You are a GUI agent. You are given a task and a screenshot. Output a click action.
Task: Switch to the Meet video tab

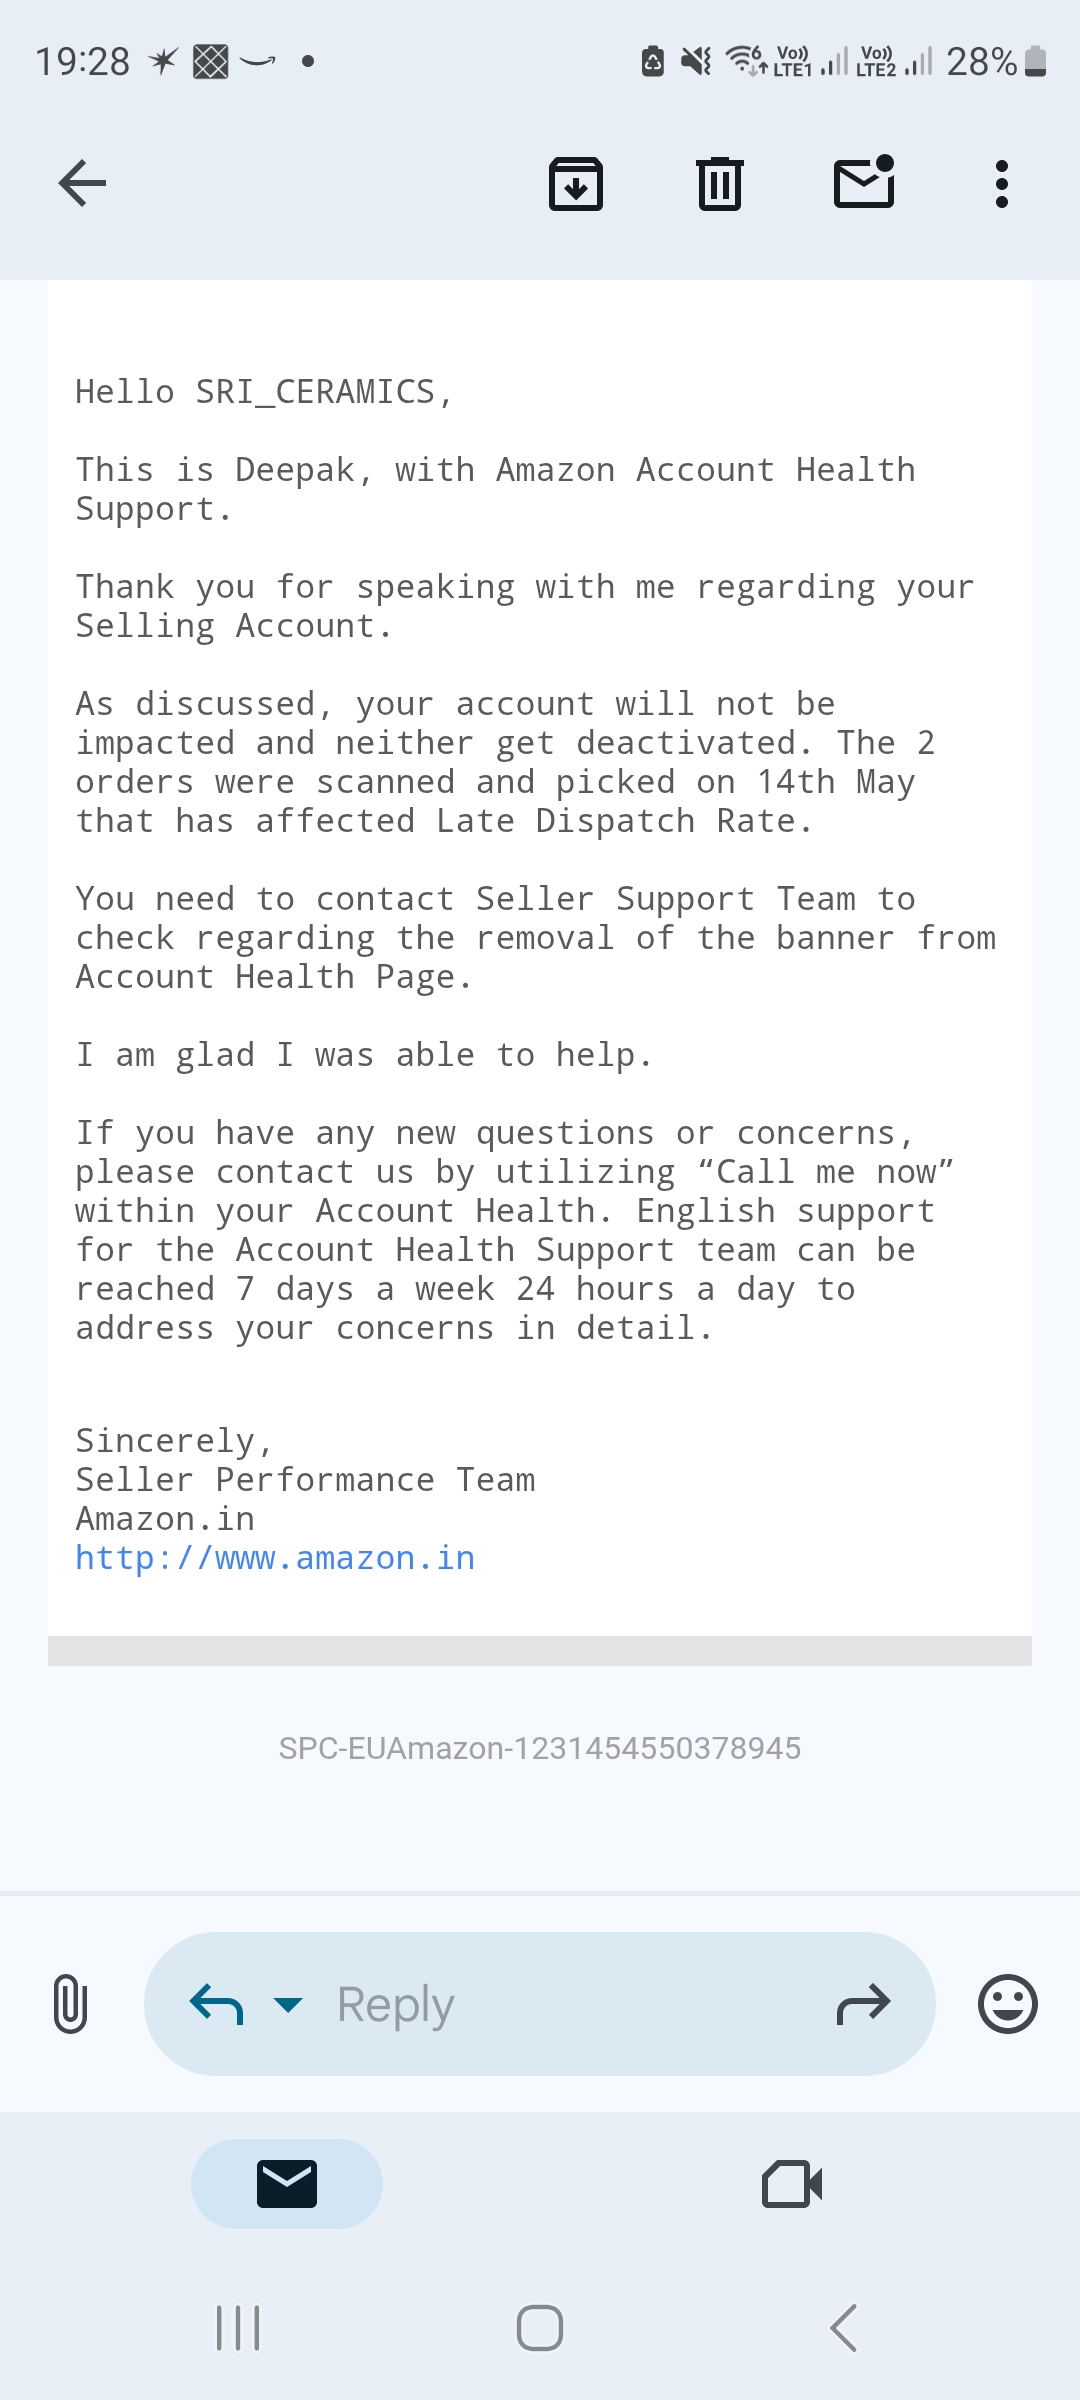point(792,2184)
